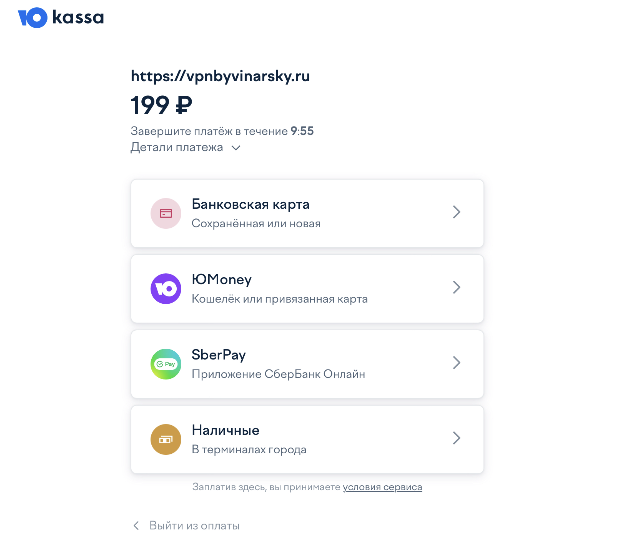The height and width of the screenshot is (544, 618).
Task: Click the vpnbyvinarsky.ru merchant URL
Action: [220, 75]
